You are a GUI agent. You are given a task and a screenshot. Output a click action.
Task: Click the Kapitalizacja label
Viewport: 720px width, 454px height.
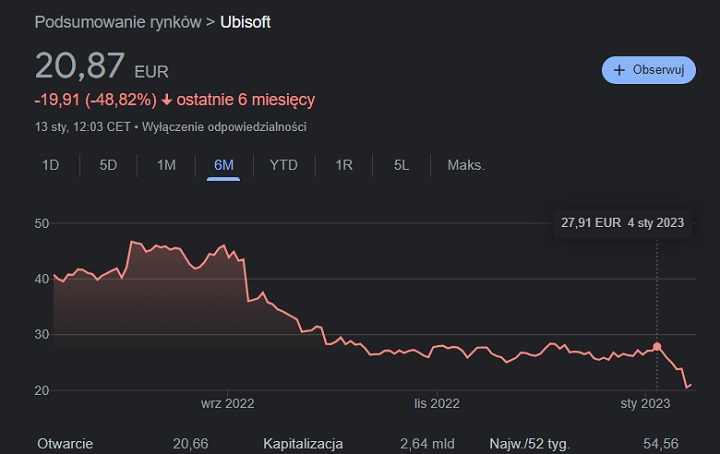point(303,444)
